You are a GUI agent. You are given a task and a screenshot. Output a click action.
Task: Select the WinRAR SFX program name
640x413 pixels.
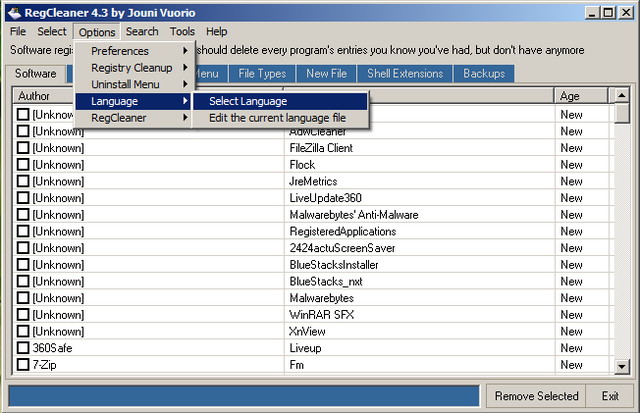coord(322,315)
